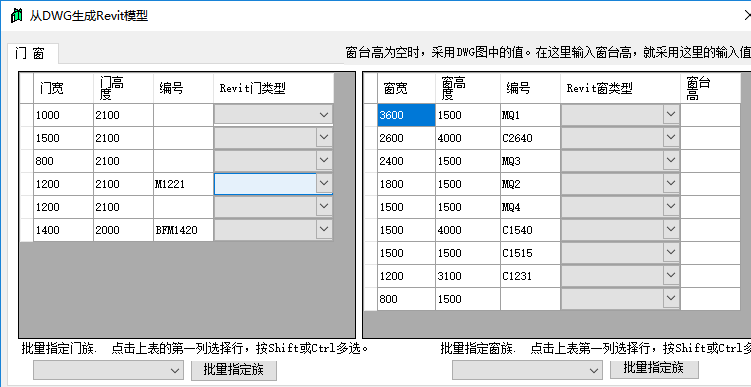Click the highlighted window width cell 3600
The width and height of the screenshot is (751, 387).
click(406, 115)
